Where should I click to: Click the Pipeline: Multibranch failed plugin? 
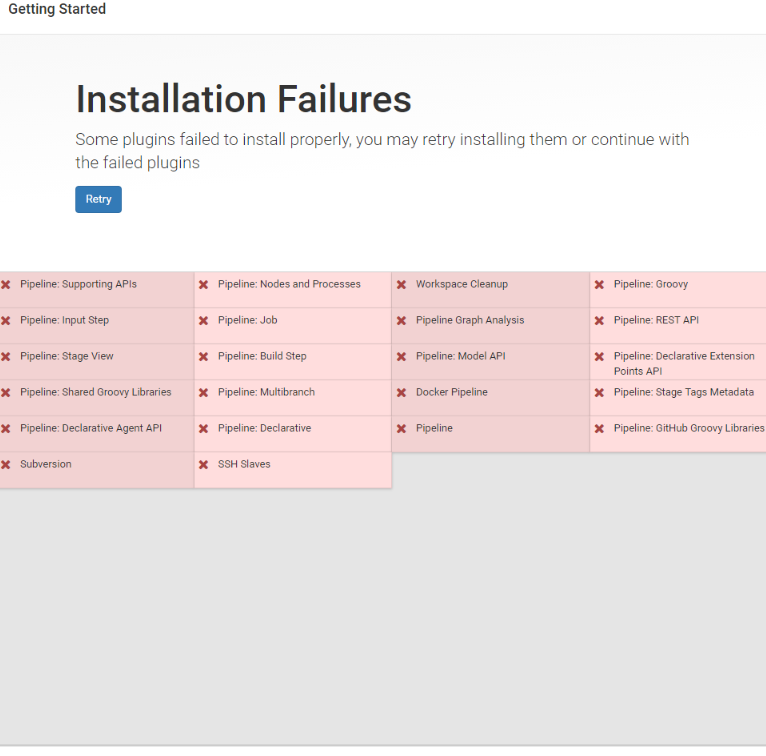pos(266,393)
